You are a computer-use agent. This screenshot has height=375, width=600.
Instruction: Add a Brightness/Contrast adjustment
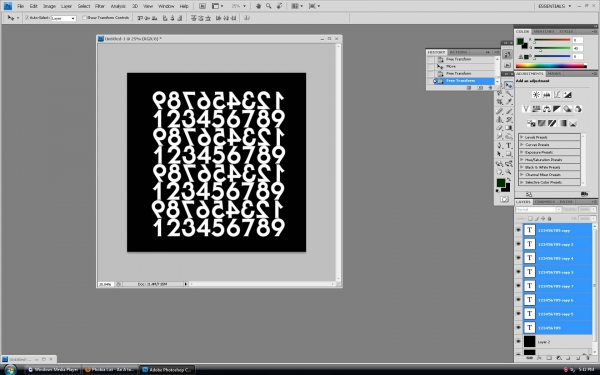tap(536, 95)
